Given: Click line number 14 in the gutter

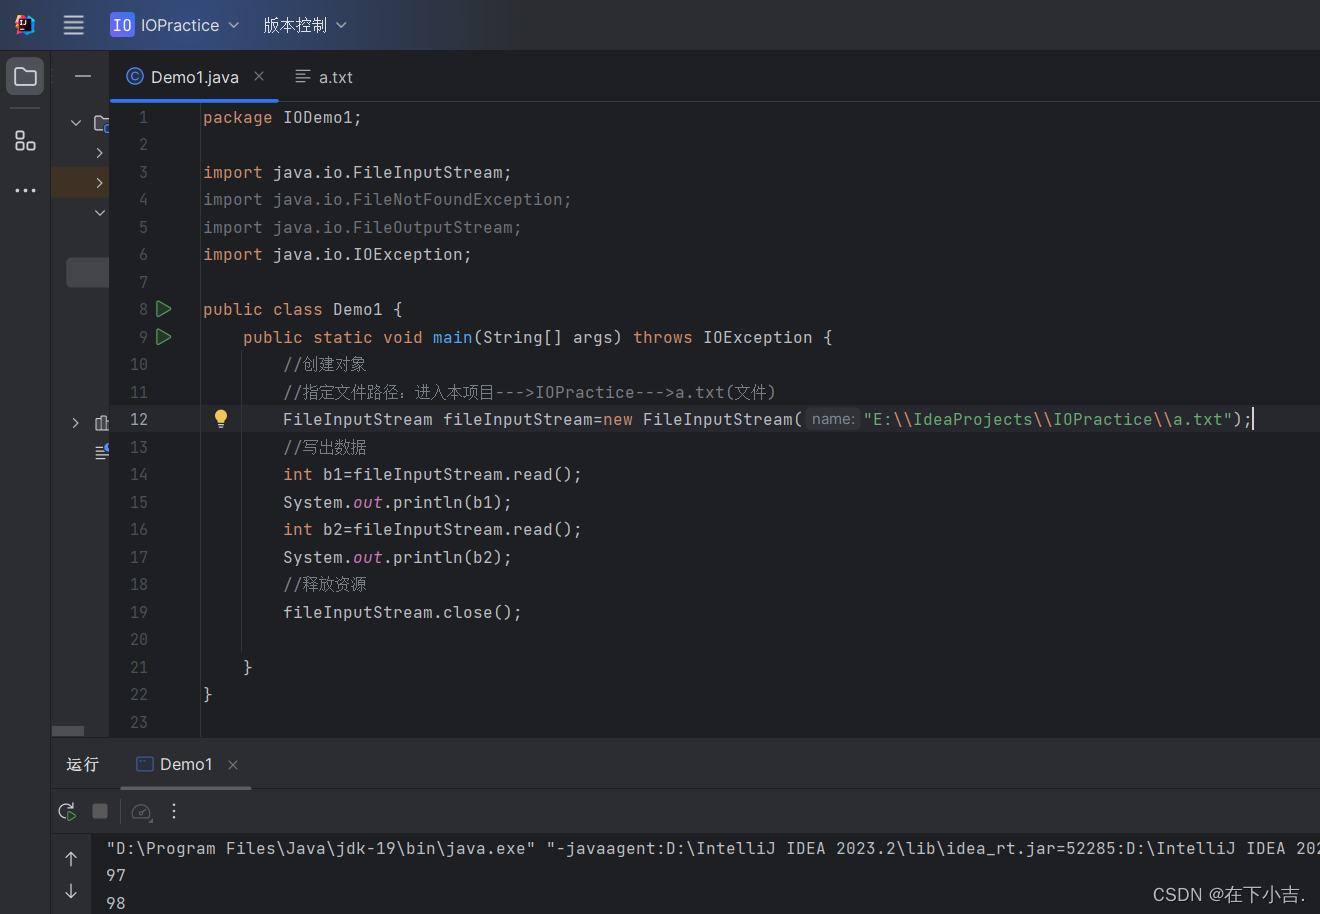Looking at the screenshot, I should tap(139, 474).
